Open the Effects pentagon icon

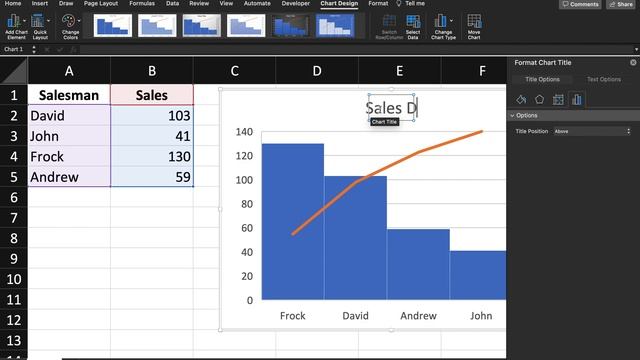(x=540, y=99)
